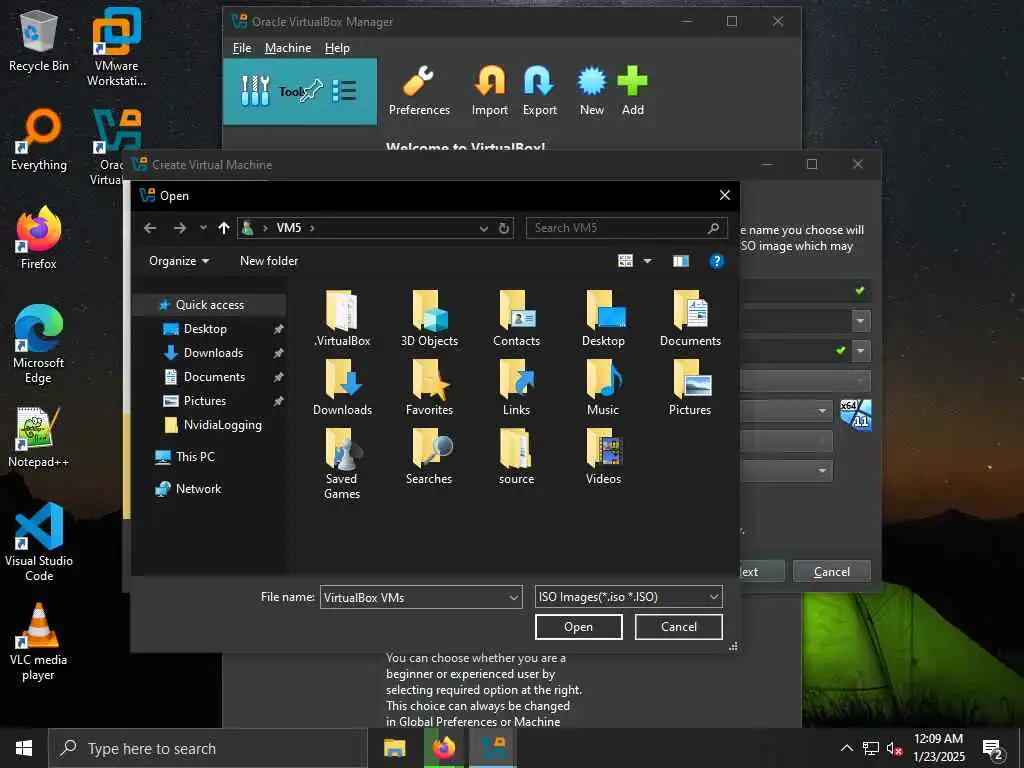The image size is (1024, 768).
Task: Click the New folder button
Action: pos(268,261)
